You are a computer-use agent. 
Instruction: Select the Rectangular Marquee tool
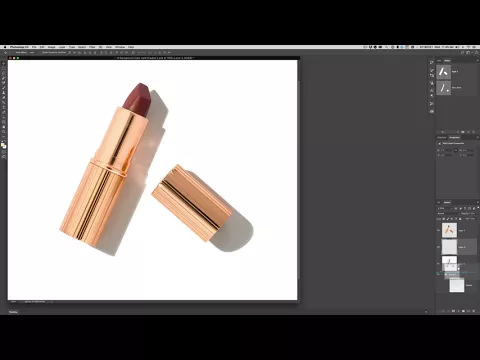click(4, 68)
